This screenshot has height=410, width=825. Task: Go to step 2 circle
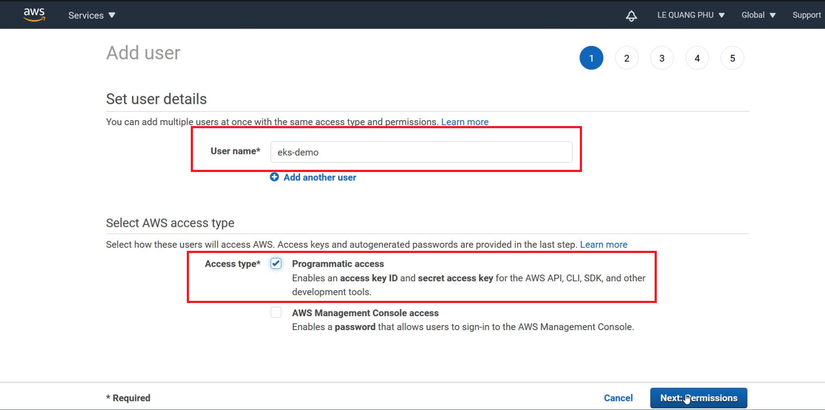coord(626,58)
